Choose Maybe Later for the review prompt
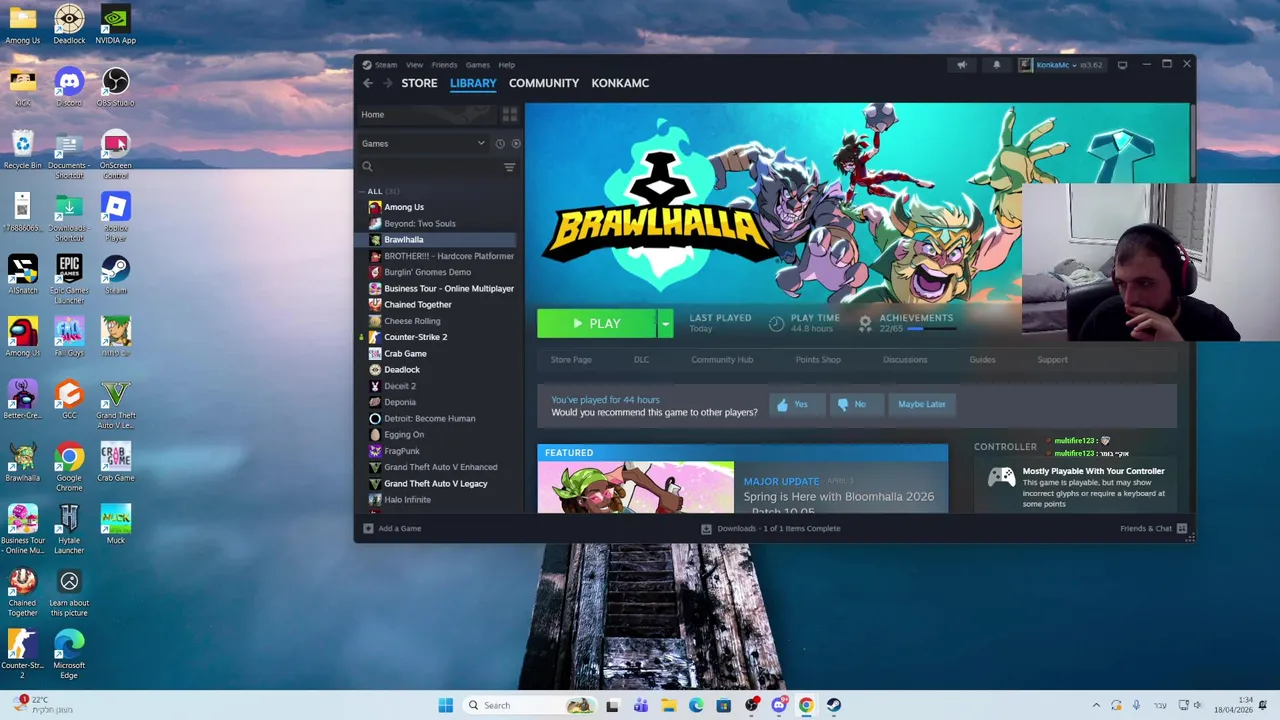This screenshot has width=1280, height=720. 921,404
